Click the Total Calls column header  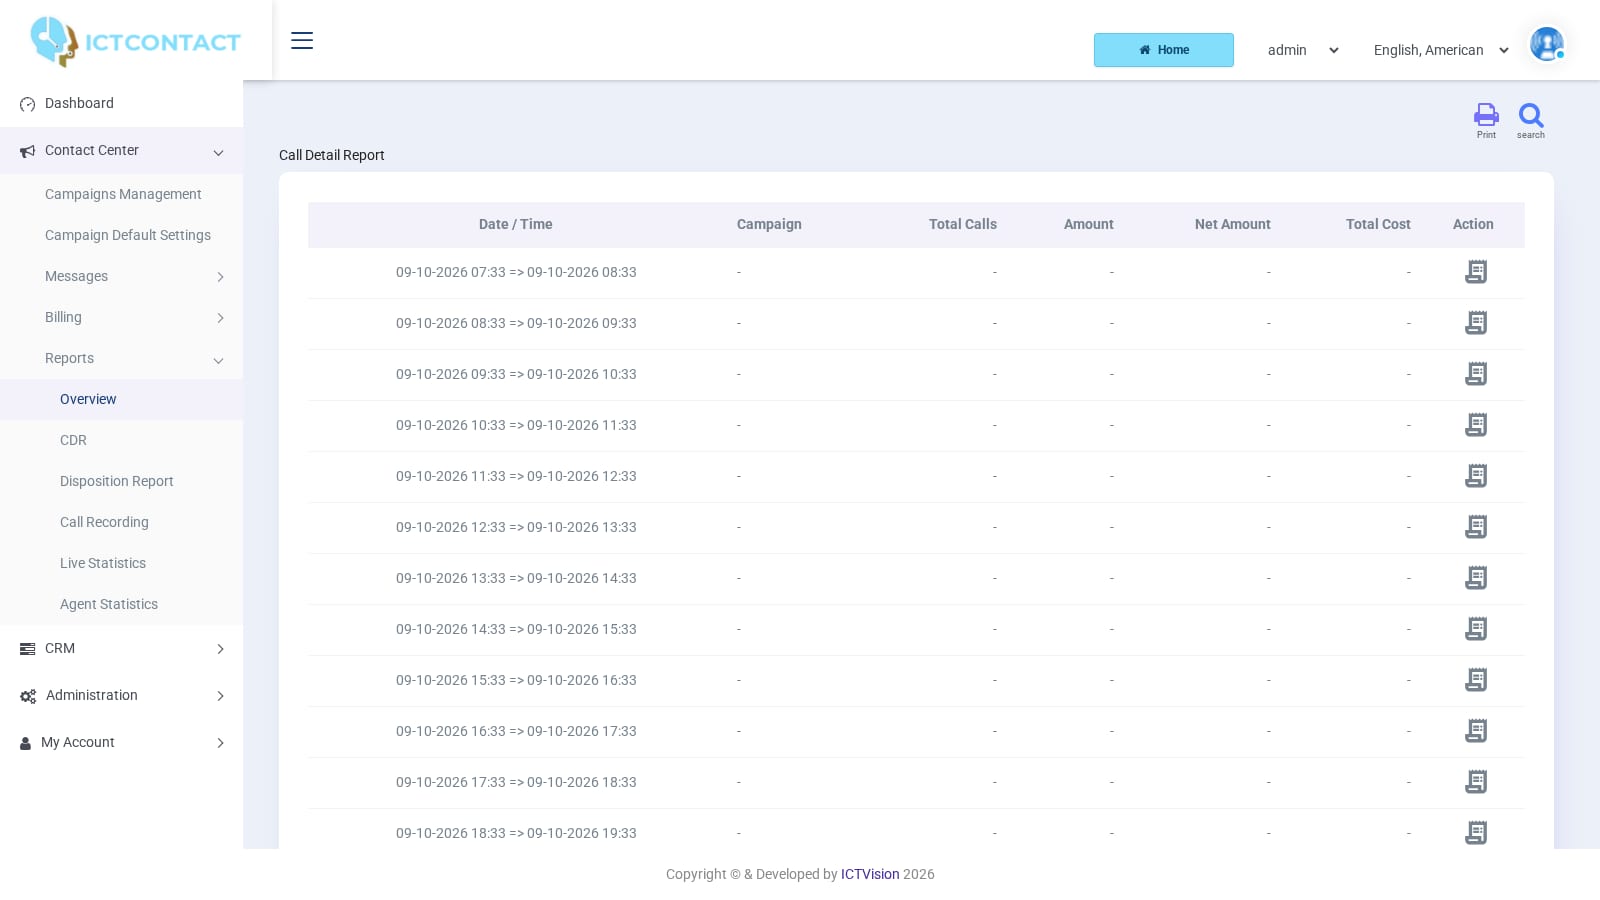963,224
